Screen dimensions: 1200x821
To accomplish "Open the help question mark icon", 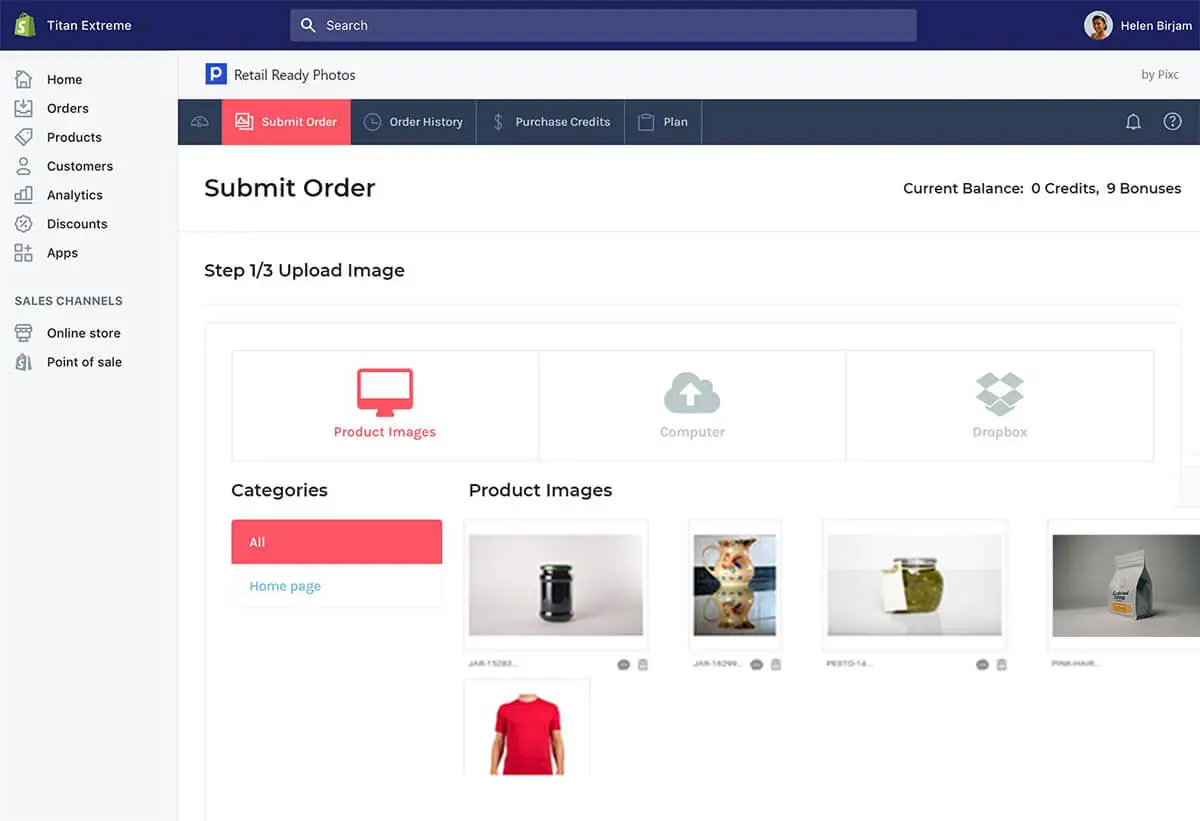I will point(1172,122).
